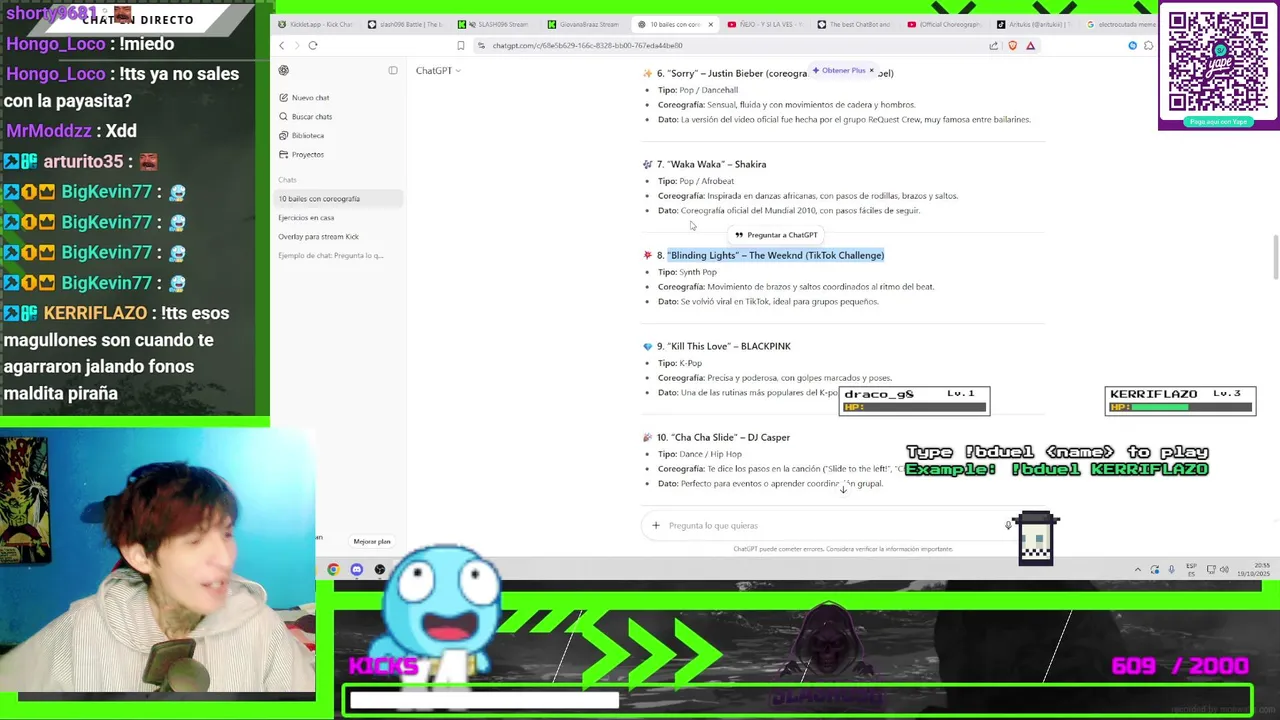Switch to 'SLASH096 Stream' browser tab
Viewport: 1280px width, 720px height.
[x=496, y=24]
